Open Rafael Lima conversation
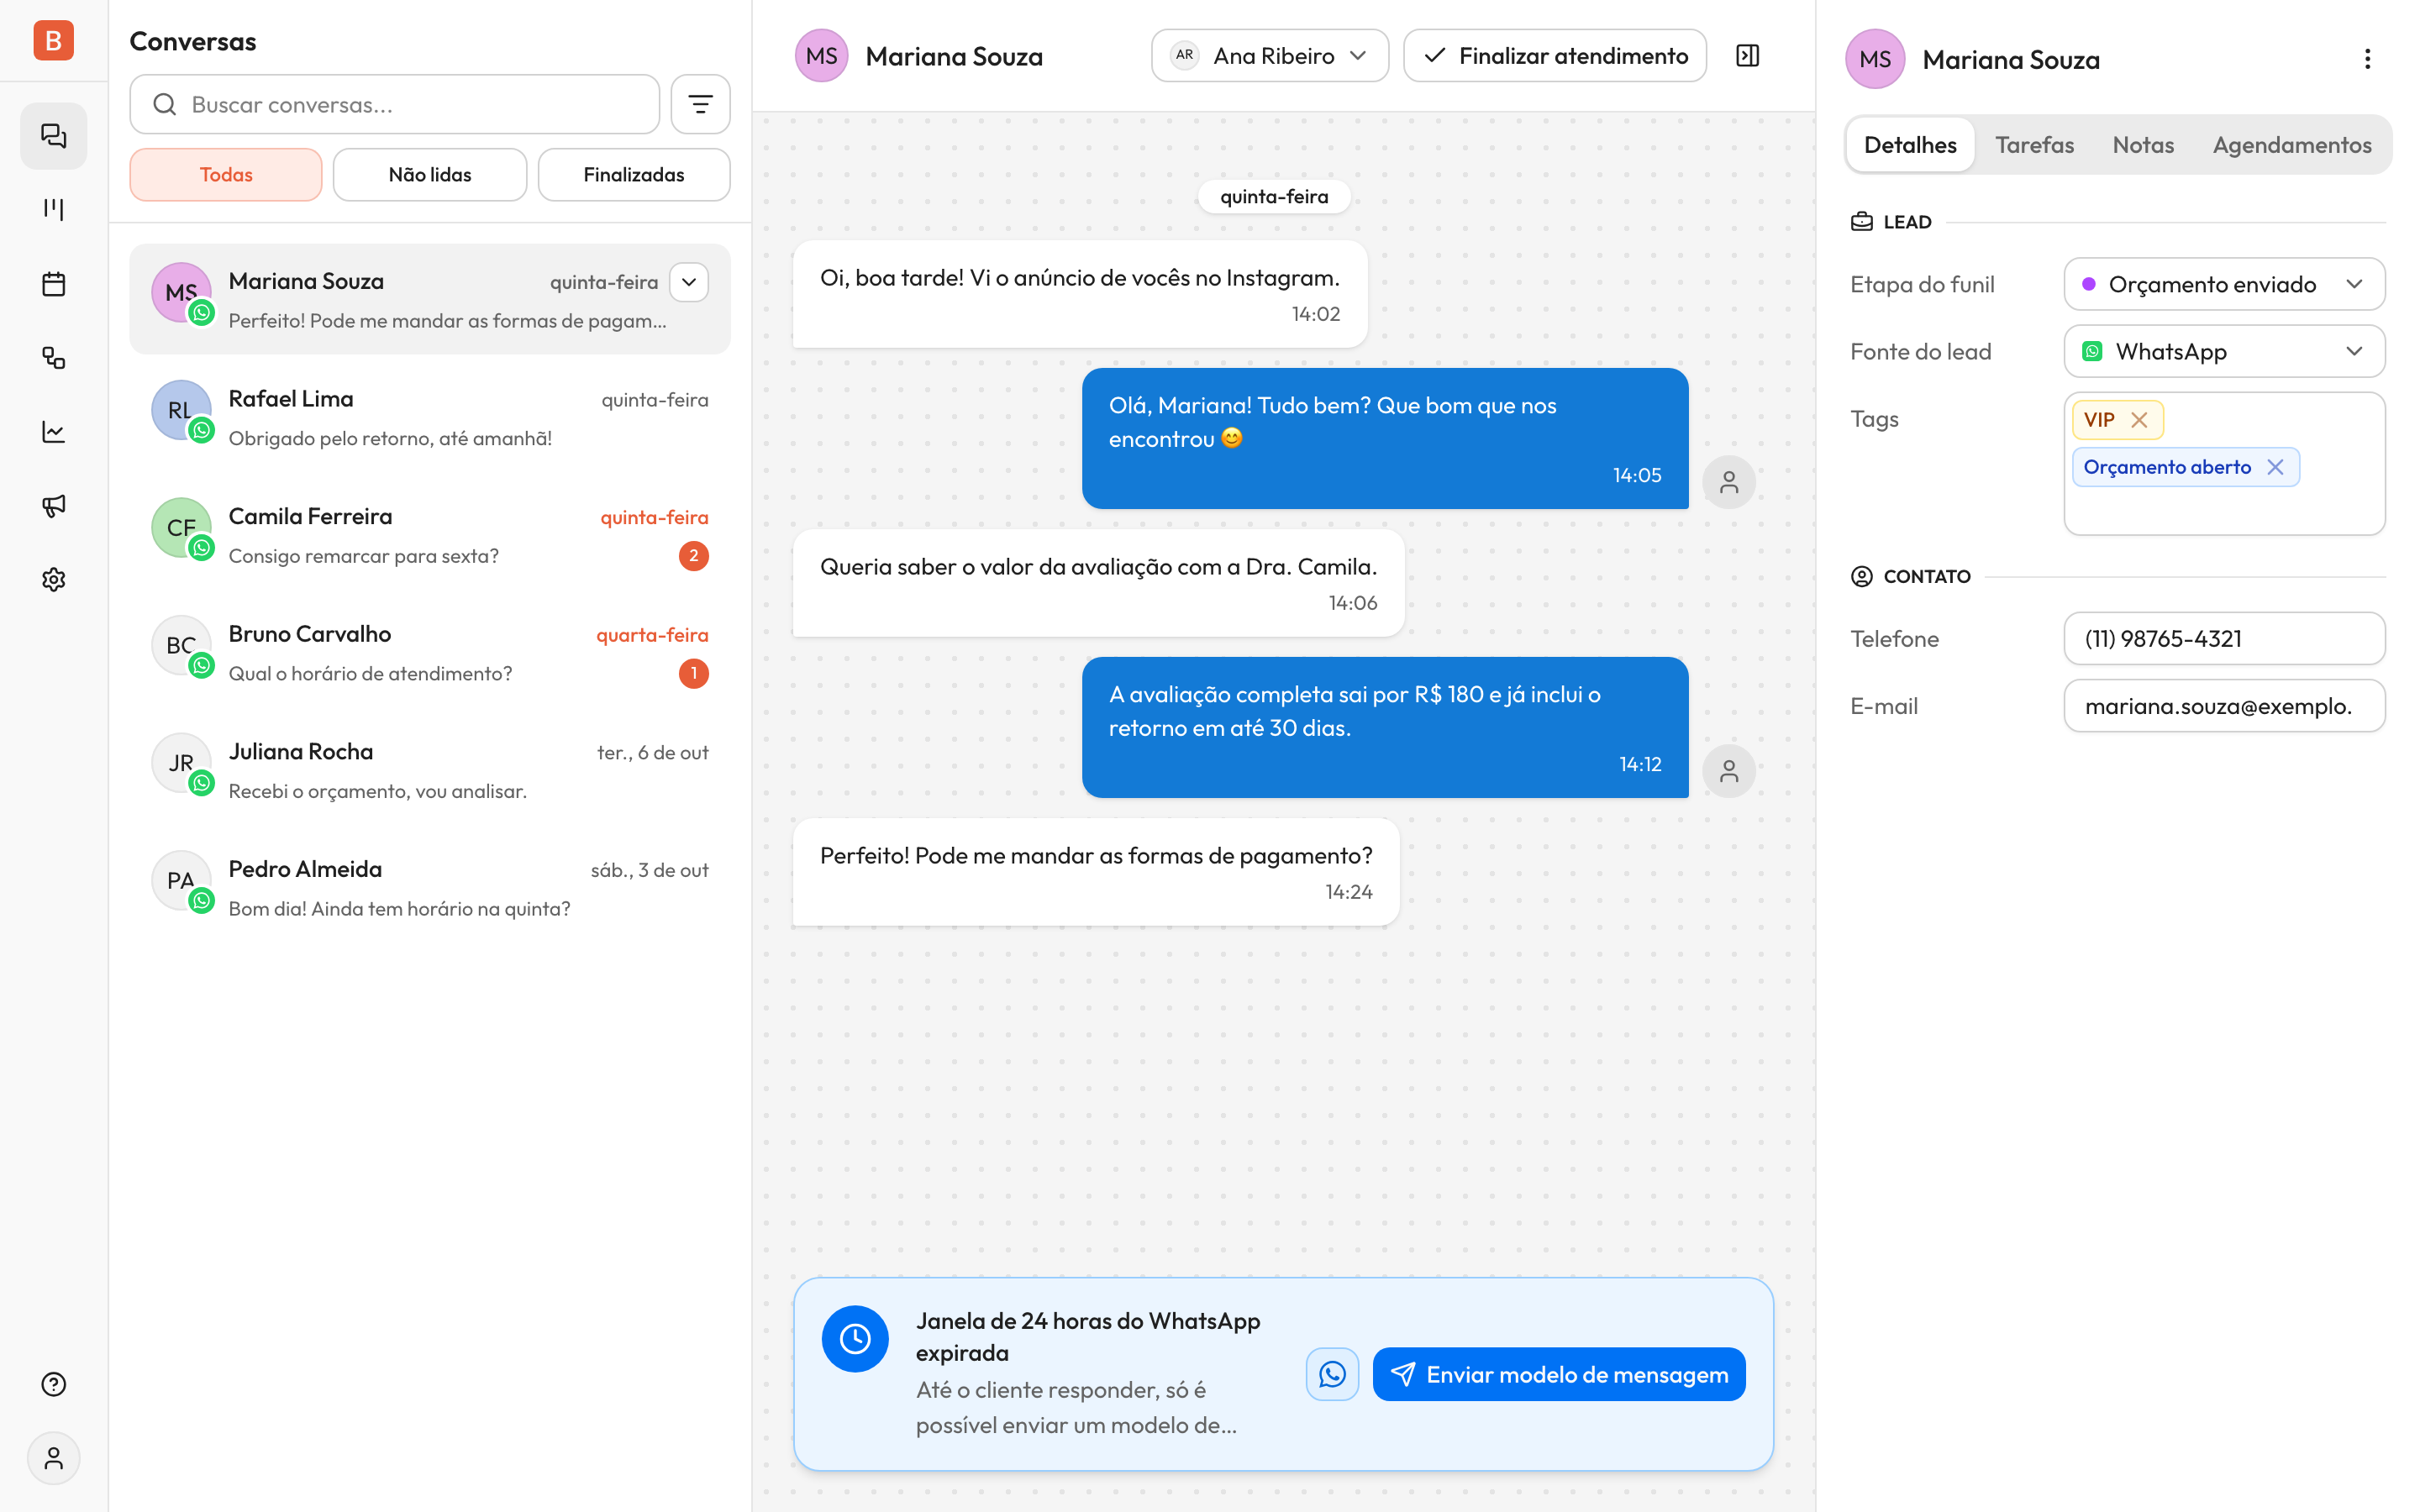 click(x=430, y=417)
